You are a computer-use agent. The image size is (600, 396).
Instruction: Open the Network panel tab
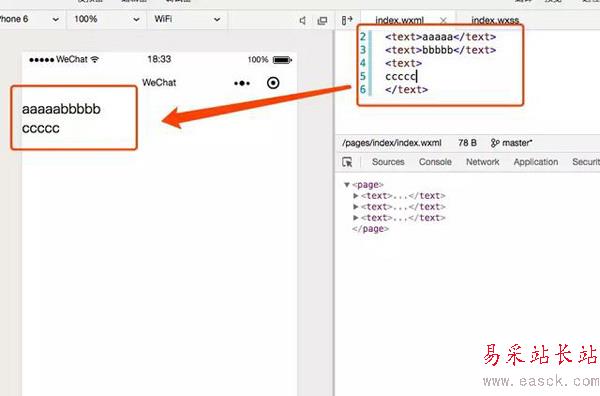[x=483, y=162]
